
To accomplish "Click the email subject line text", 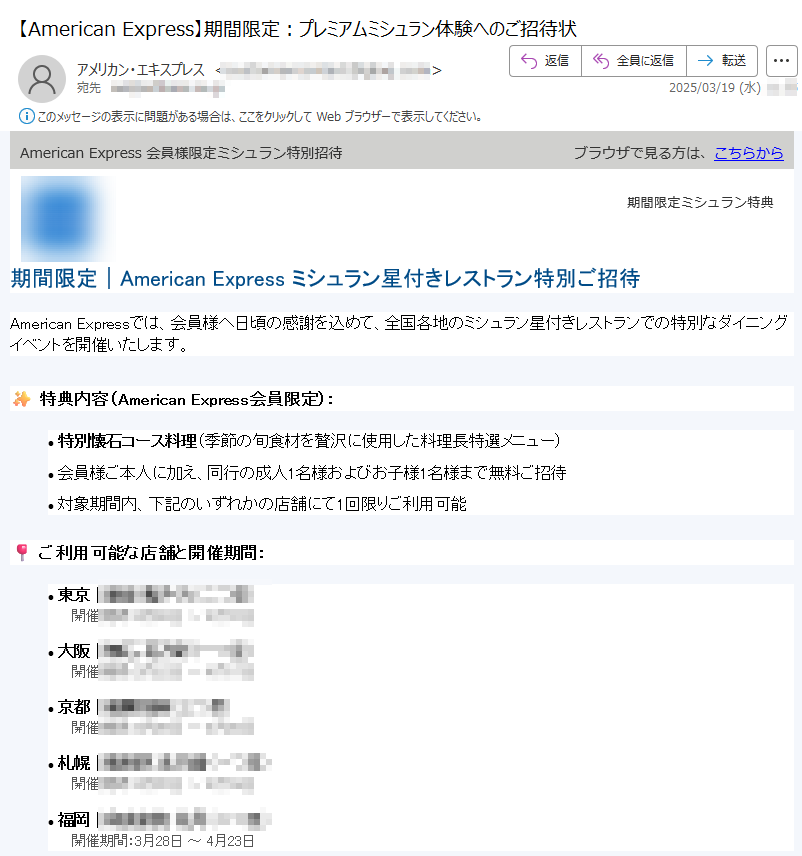I will (x=295, y=28).
